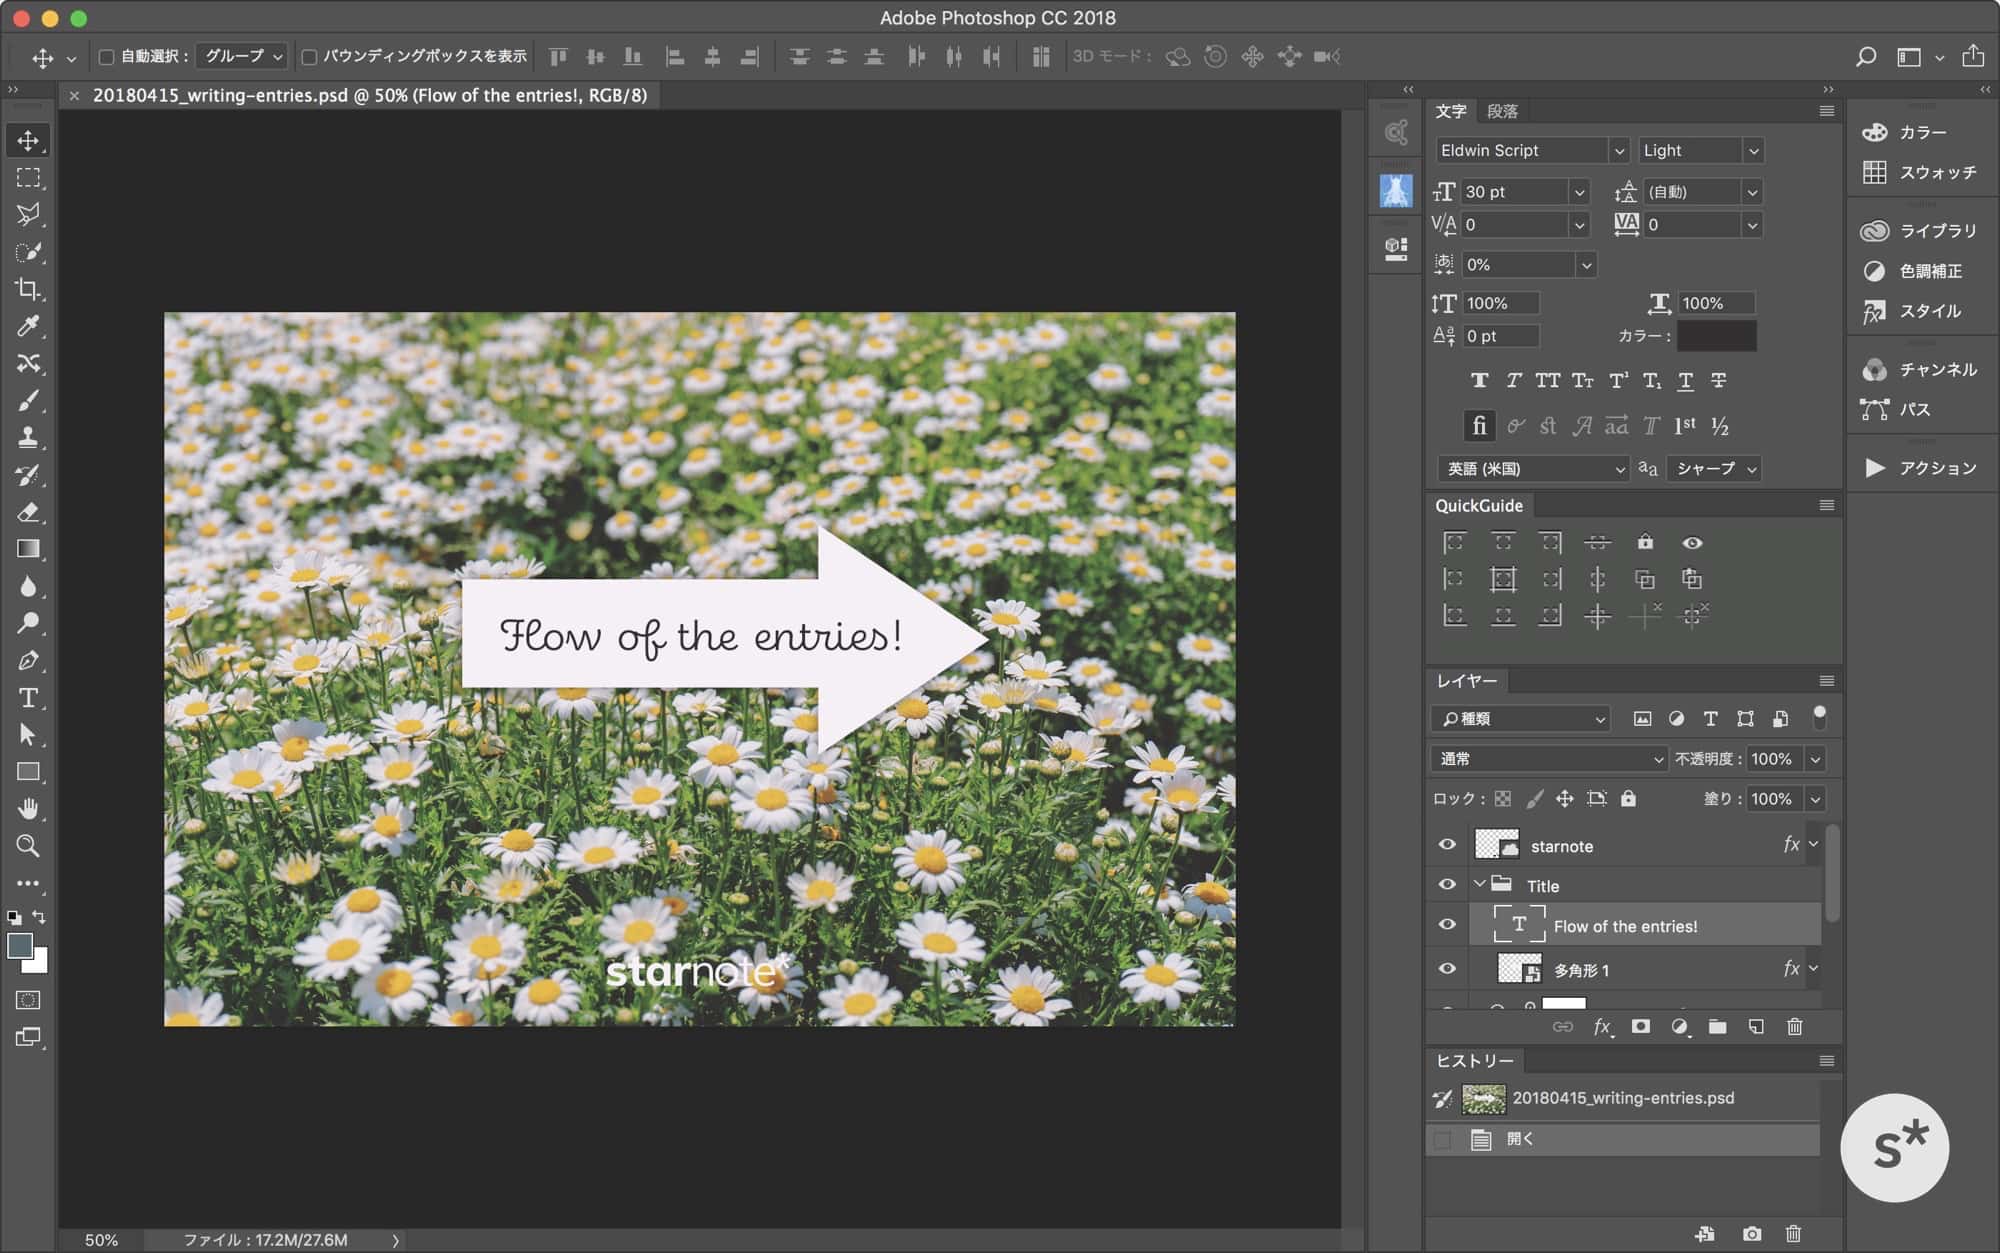Hide the starnote layer

1447,845
